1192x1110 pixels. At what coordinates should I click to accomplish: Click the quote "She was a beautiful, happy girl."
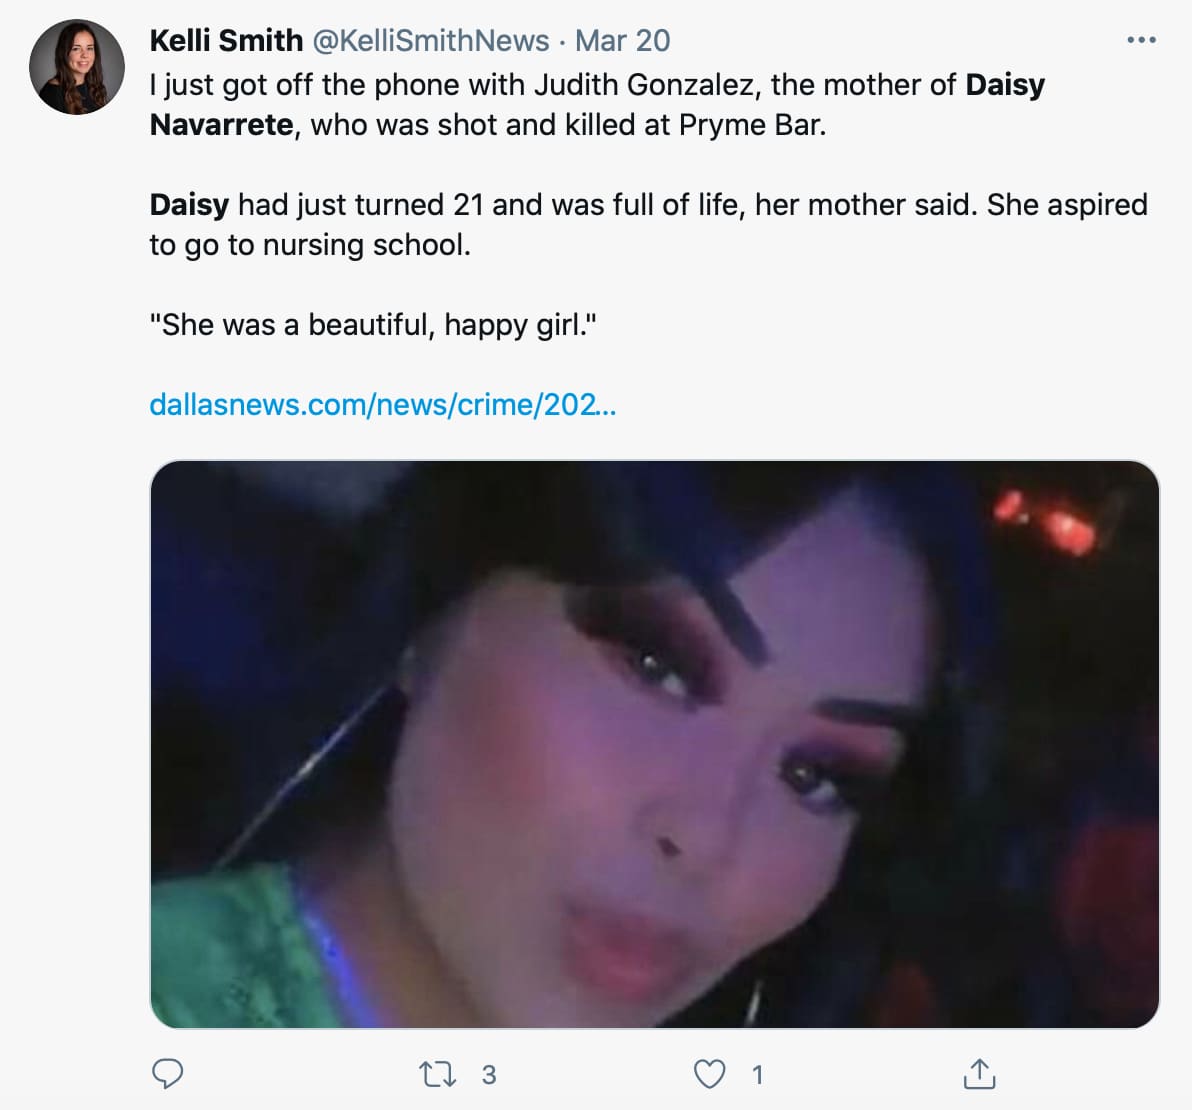(x=373, y=325)
